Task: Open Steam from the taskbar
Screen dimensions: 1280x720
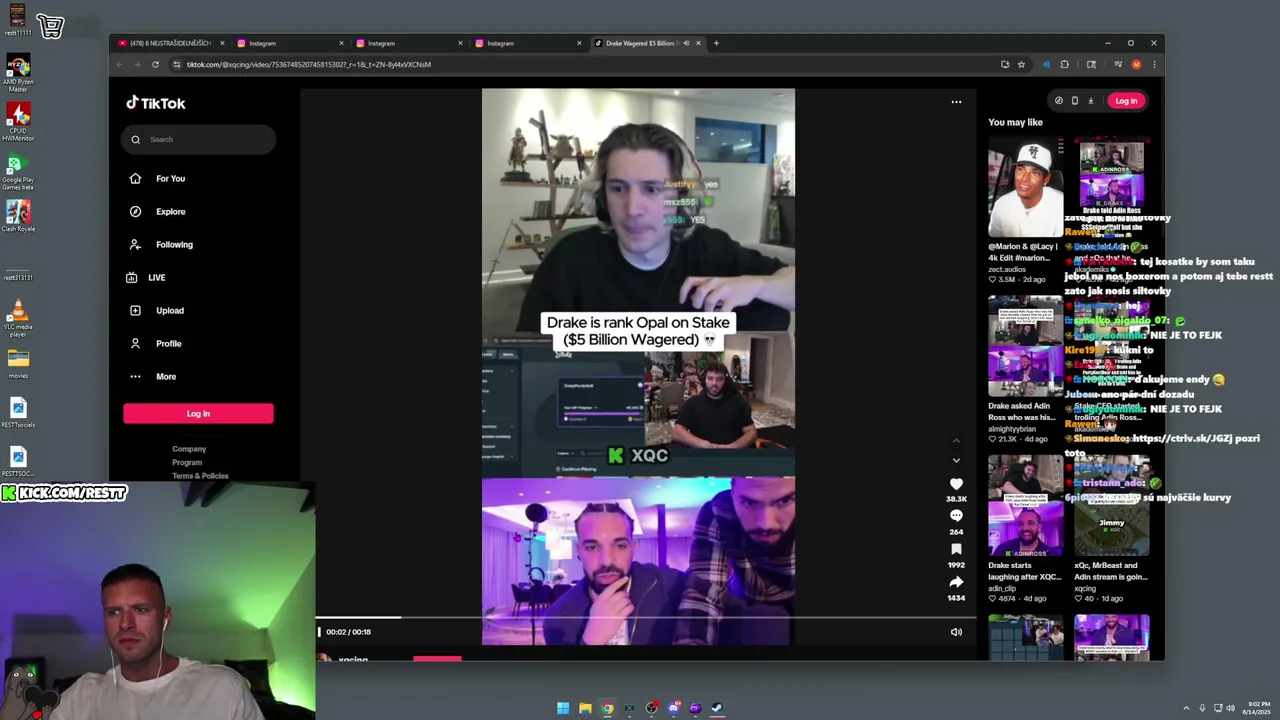Action: [717, 708]
